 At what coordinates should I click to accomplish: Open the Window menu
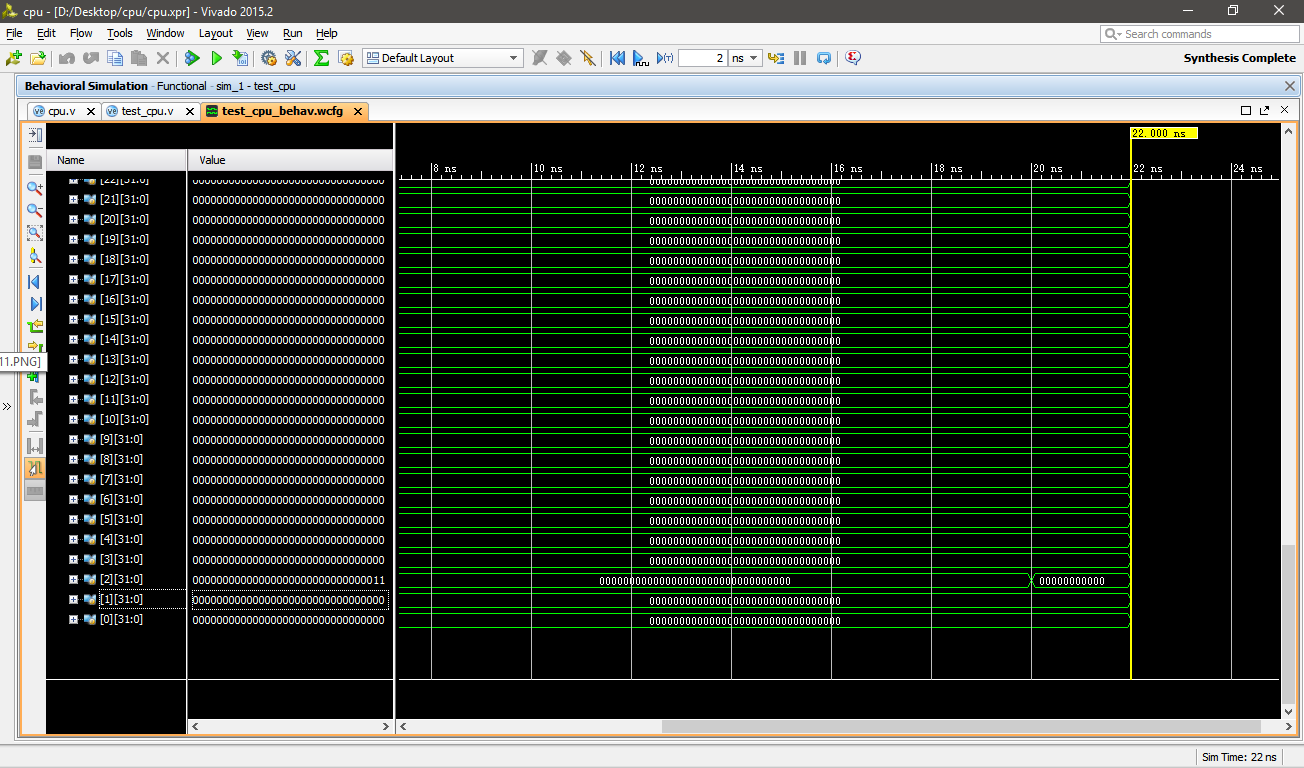pos(165,33)
